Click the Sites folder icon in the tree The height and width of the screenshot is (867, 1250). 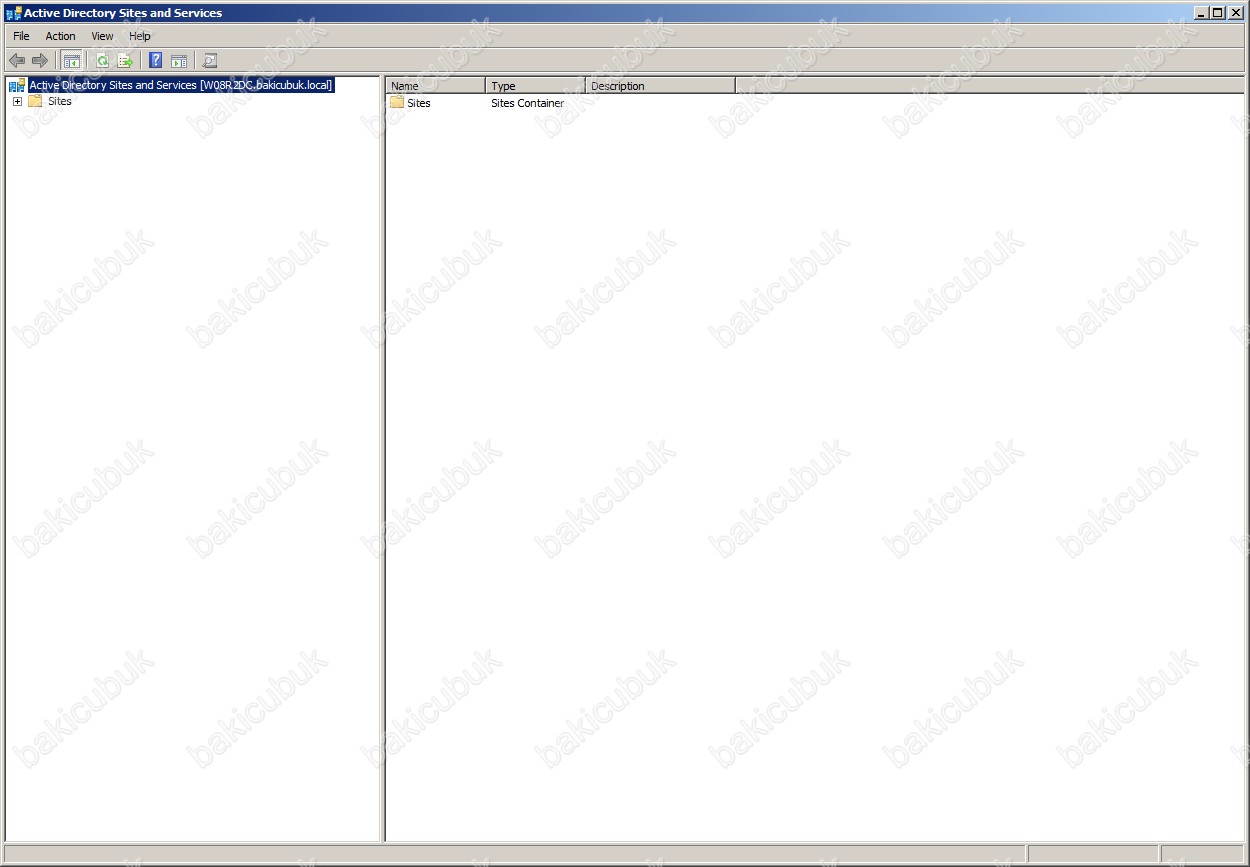coord(35,101)
